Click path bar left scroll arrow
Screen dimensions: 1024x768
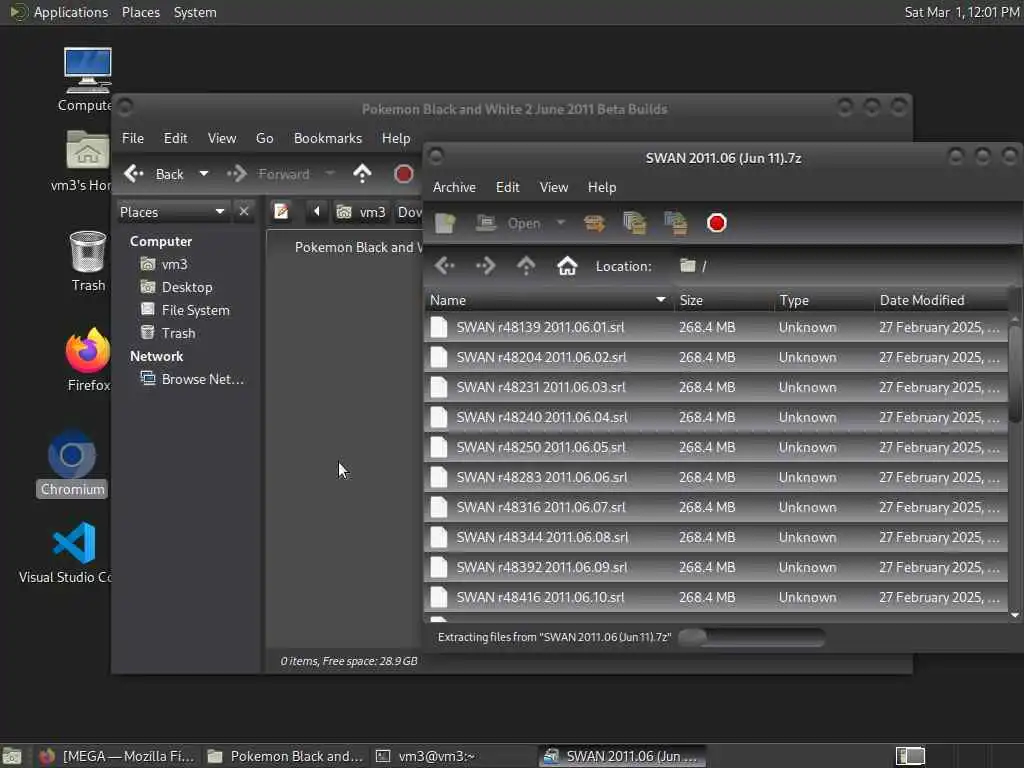point(317,212)
